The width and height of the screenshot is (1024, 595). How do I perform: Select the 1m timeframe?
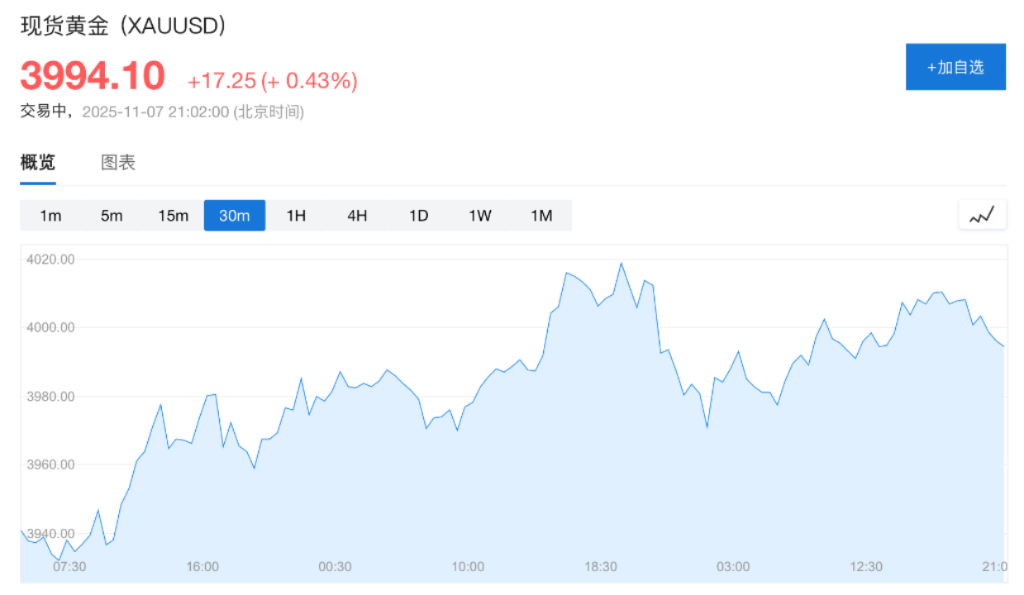50,216
